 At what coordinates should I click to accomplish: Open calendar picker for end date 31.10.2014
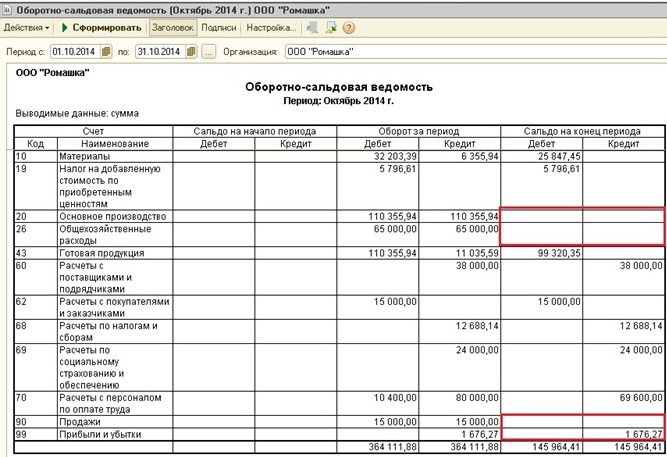[191, 52]
